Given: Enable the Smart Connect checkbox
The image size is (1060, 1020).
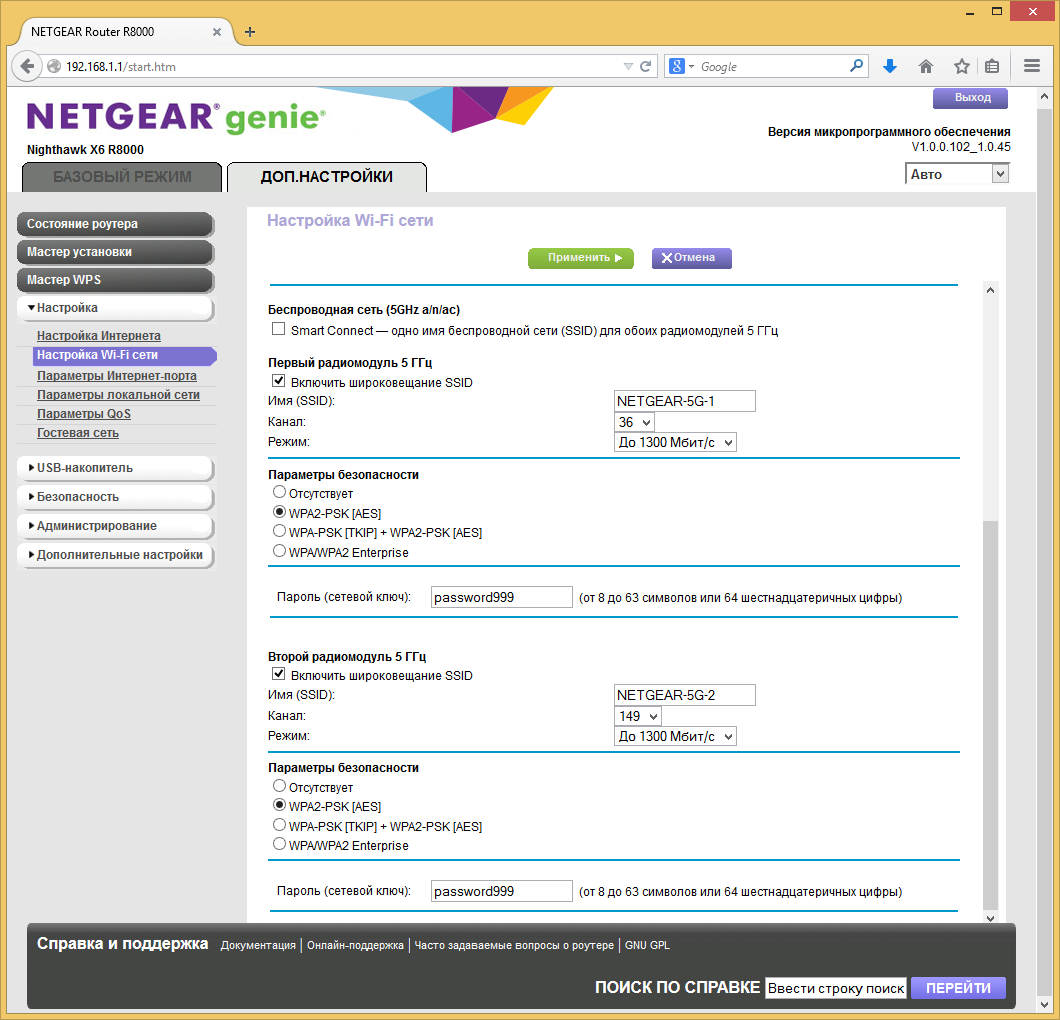Looking at the screenshot, I should pos(278,329).
